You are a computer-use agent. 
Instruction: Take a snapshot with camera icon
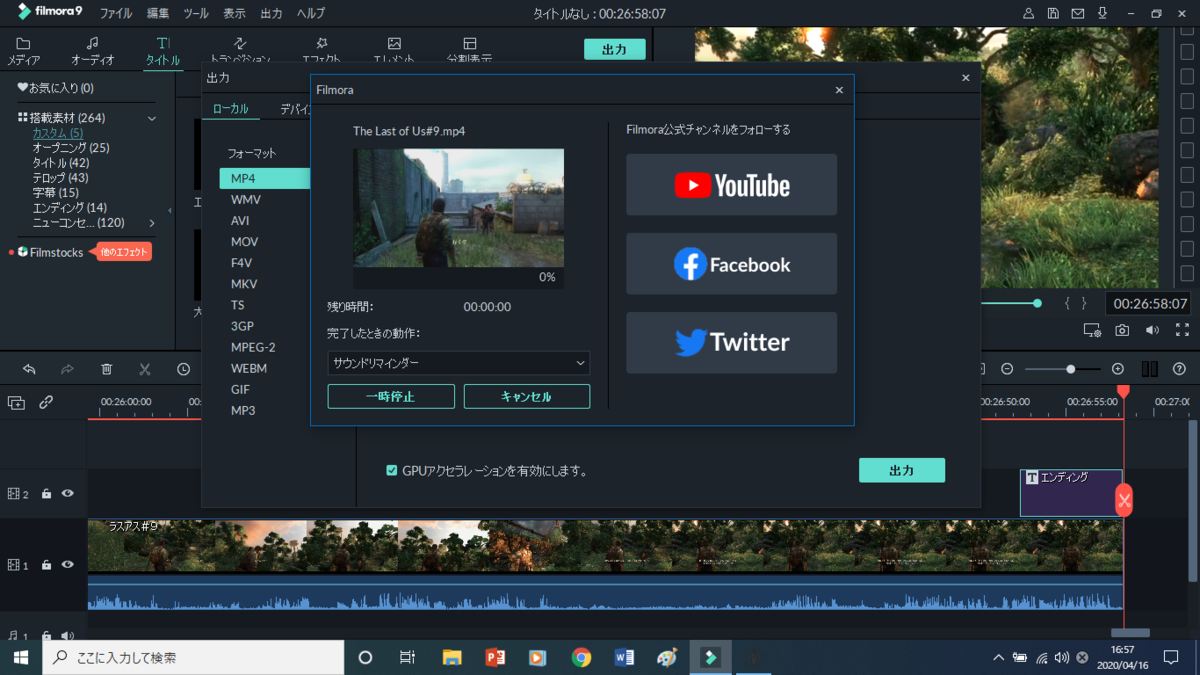pyautogui.click(x=1123, y=330)
